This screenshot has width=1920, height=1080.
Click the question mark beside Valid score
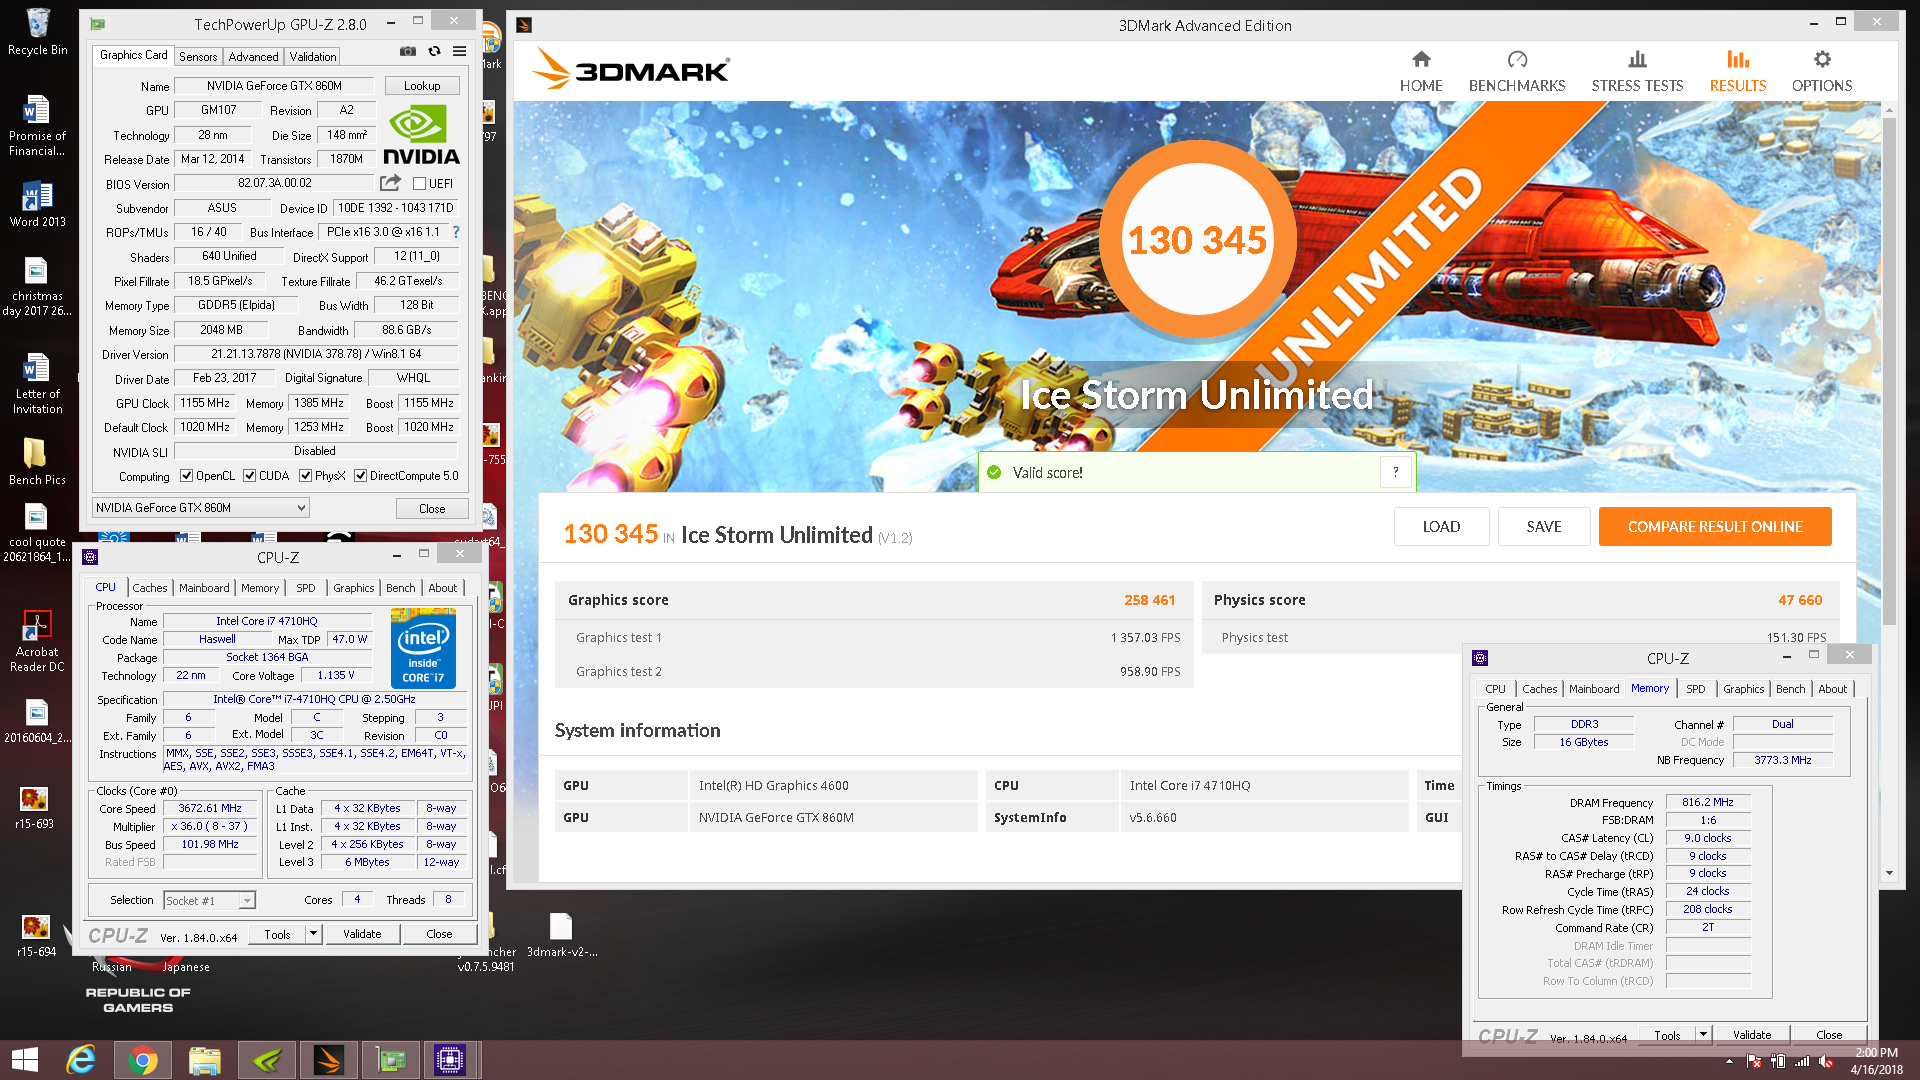[1396, 472]
